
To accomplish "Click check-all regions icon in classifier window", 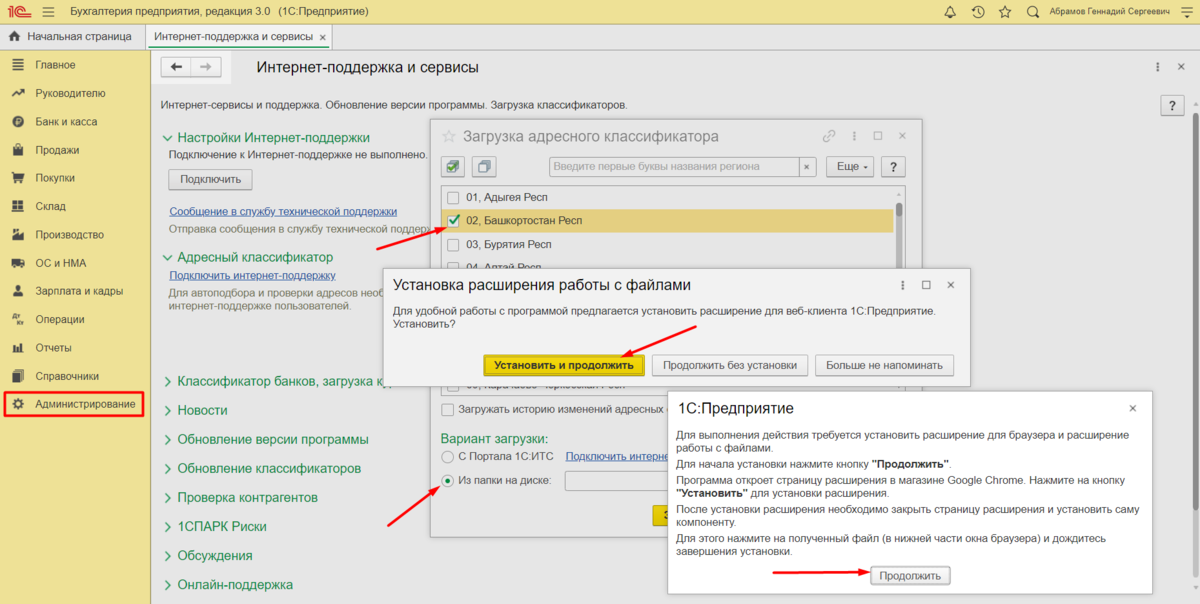I will pyautogui.click(x=454, y=166).
